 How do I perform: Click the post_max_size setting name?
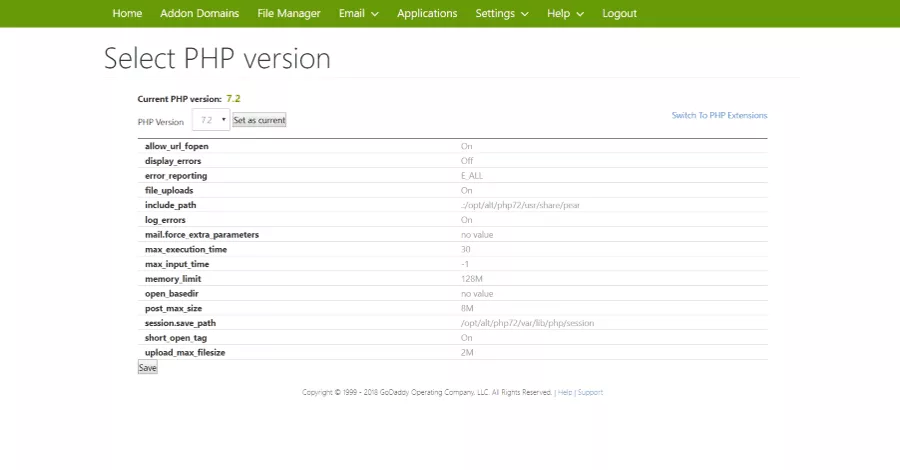173,308
